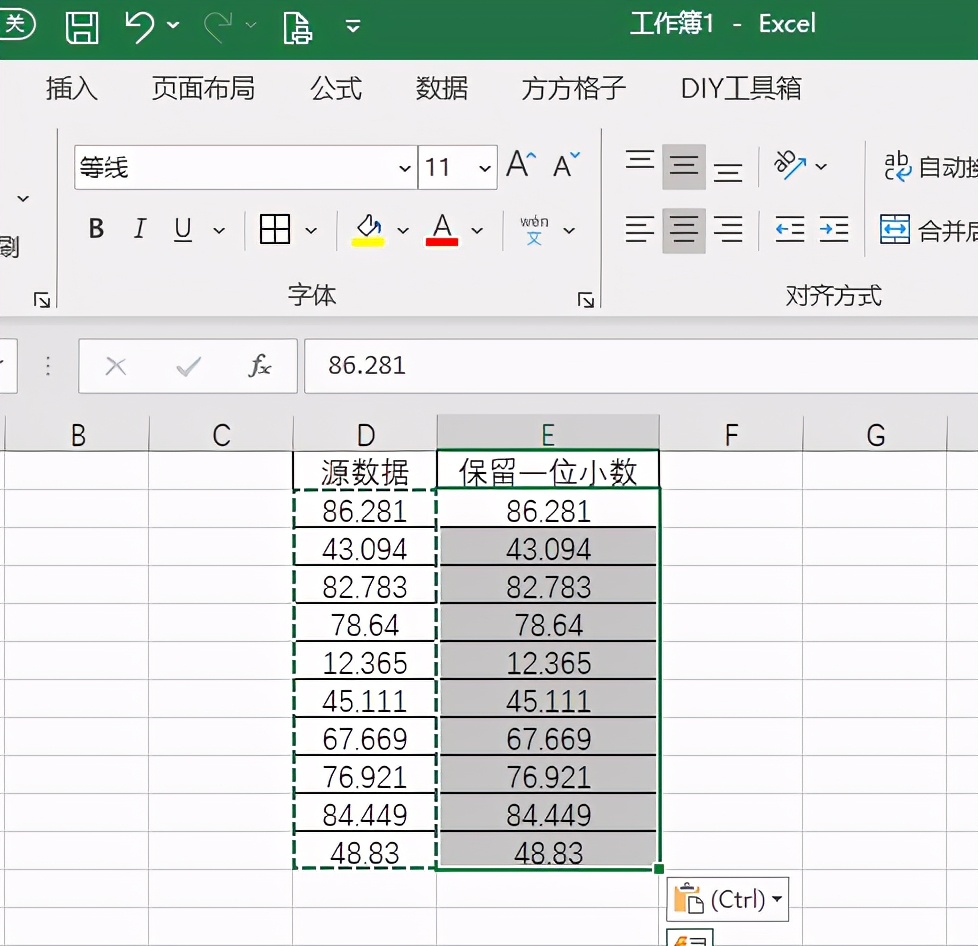This screenshot has width=978, height=946.
Task: Open the font size dropdown
Action: coord(485,168)
